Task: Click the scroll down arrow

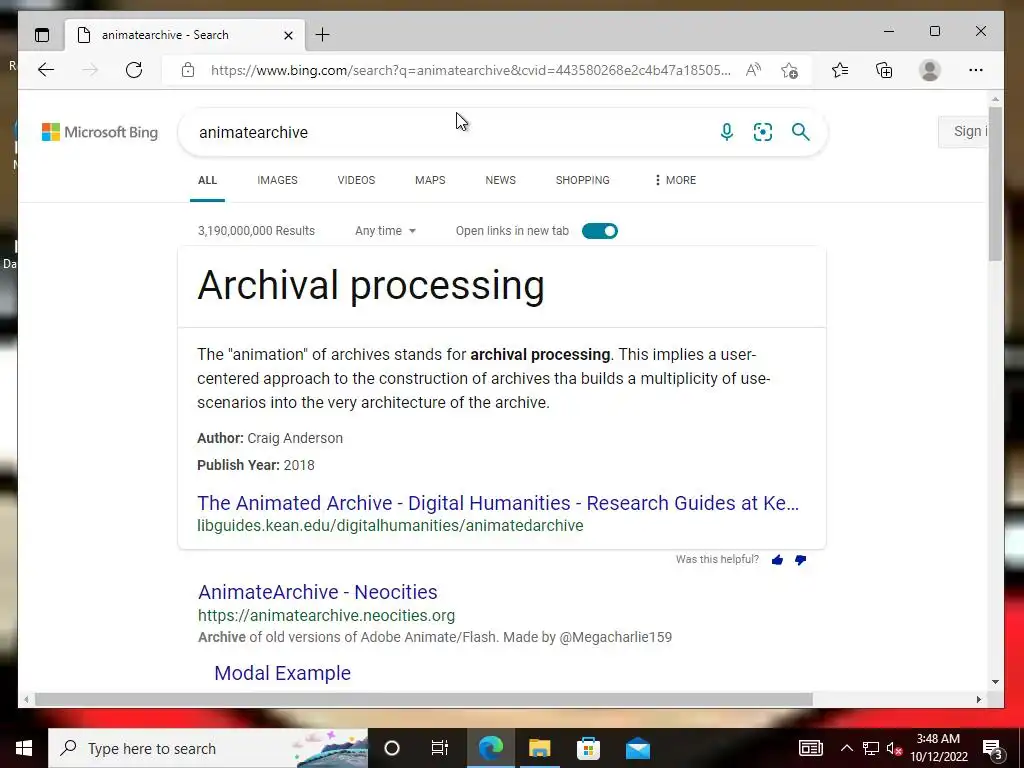Action: [995, 682]
